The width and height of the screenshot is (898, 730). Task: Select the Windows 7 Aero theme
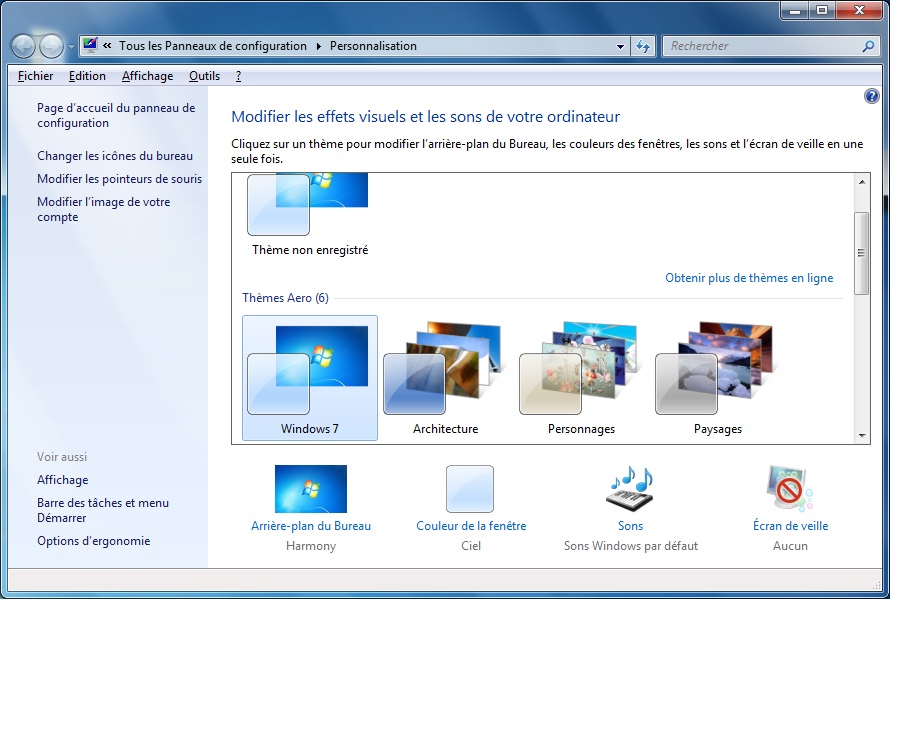click(310, 378)
